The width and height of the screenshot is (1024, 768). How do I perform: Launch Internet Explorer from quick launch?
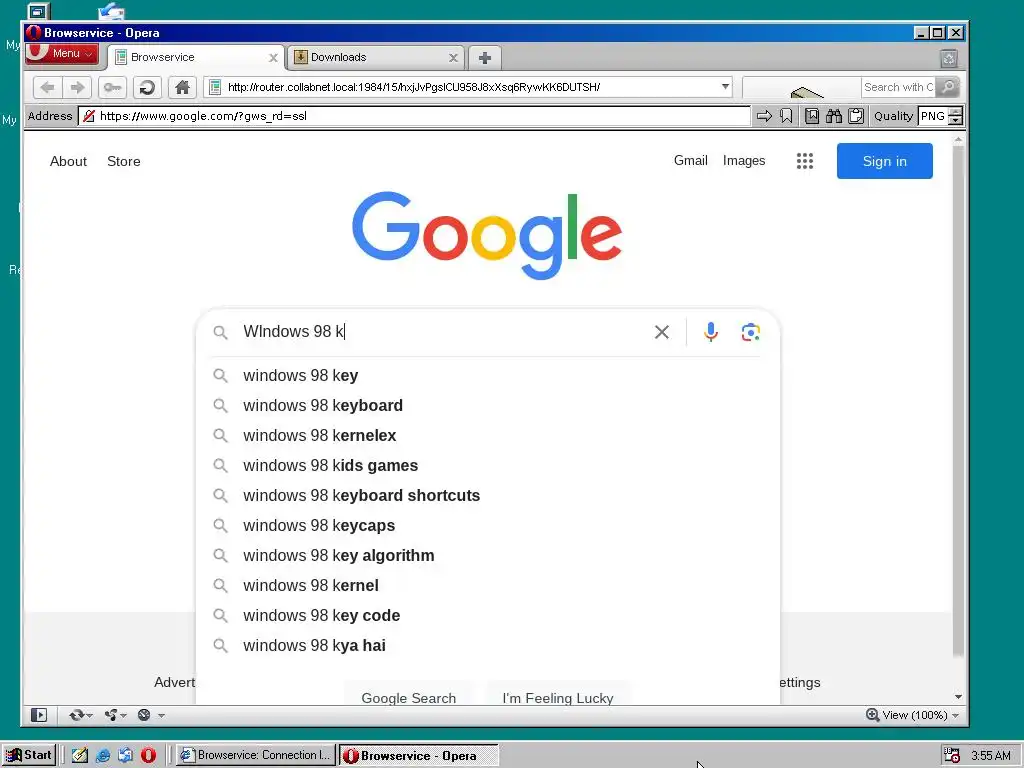tap(103, 756)
